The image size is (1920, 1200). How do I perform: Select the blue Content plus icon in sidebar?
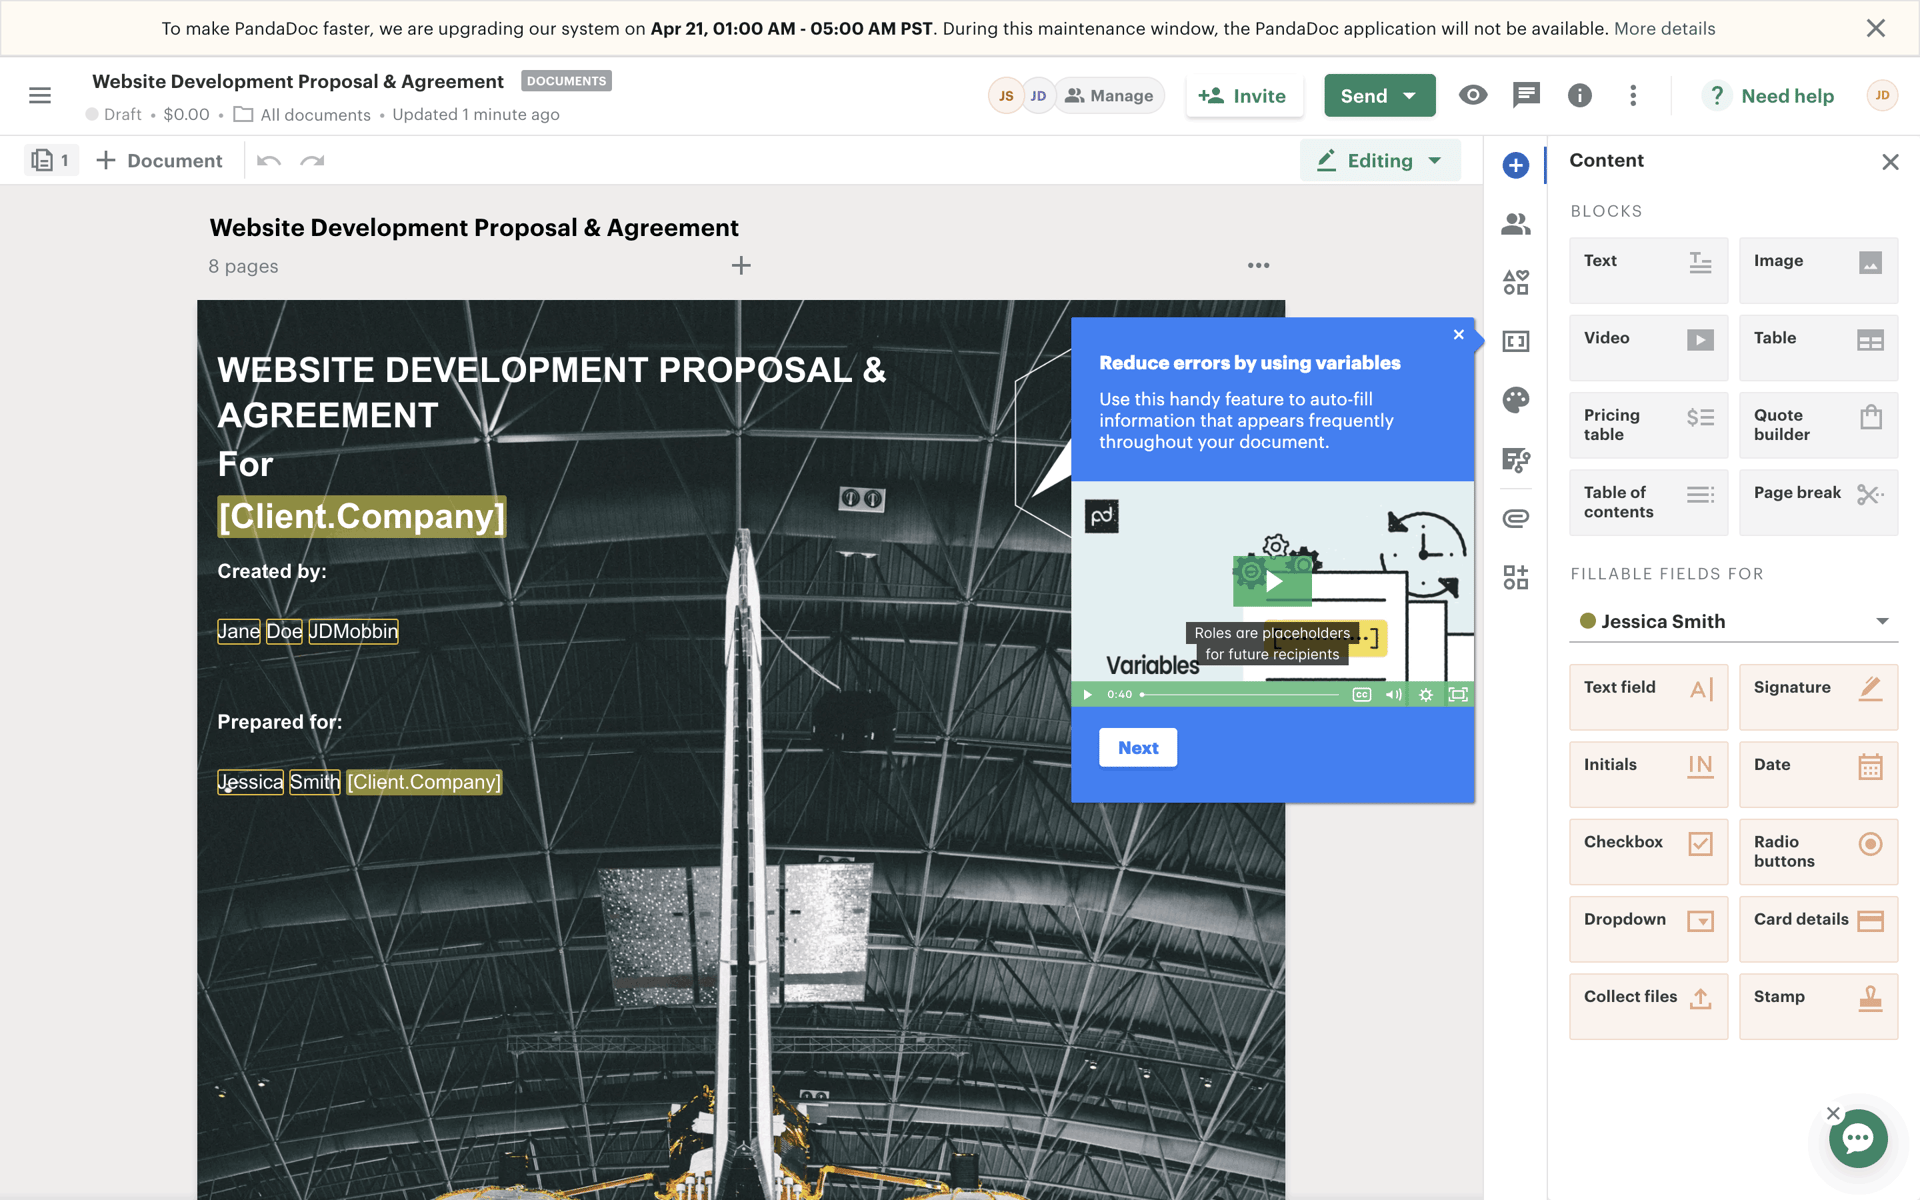(1516, 165)
